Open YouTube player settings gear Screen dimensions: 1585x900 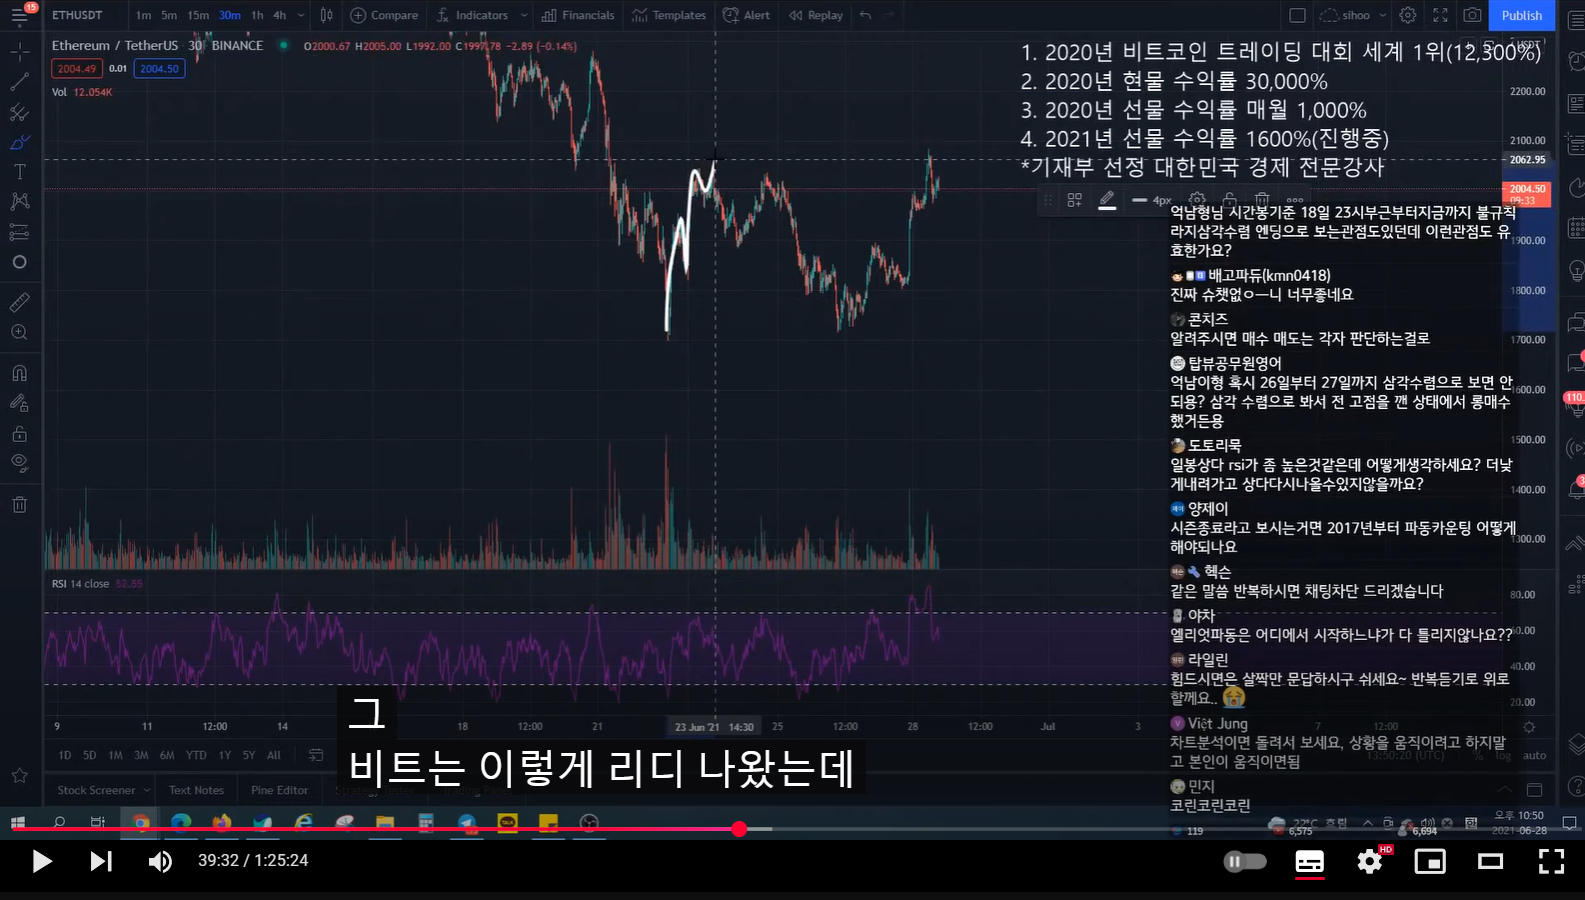[1369, 861]
